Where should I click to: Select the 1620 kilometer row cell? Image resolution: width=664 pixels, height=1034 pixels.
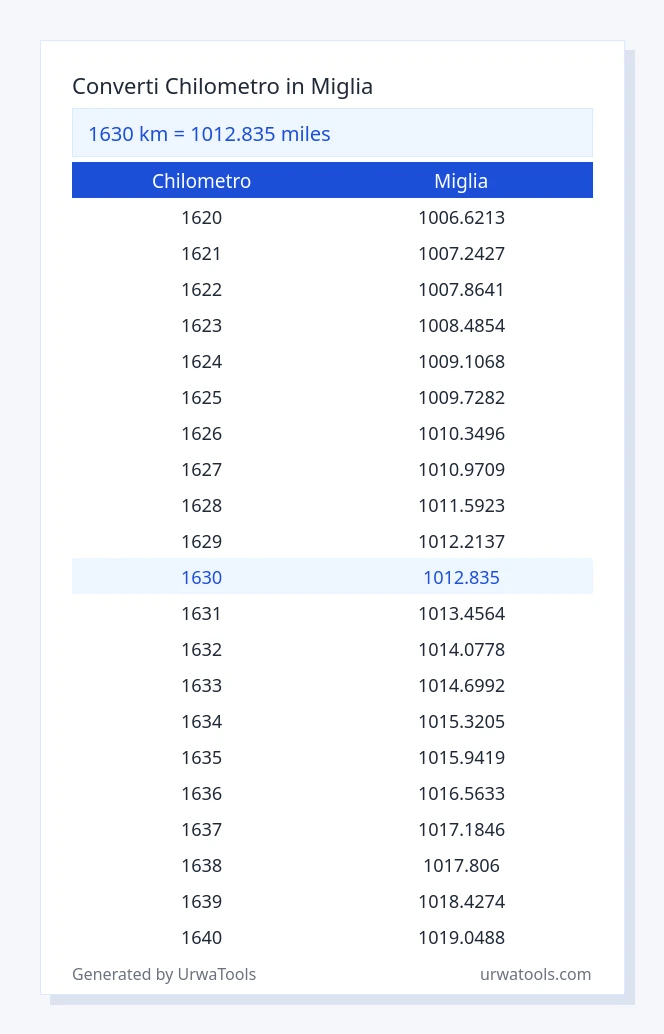202,218
